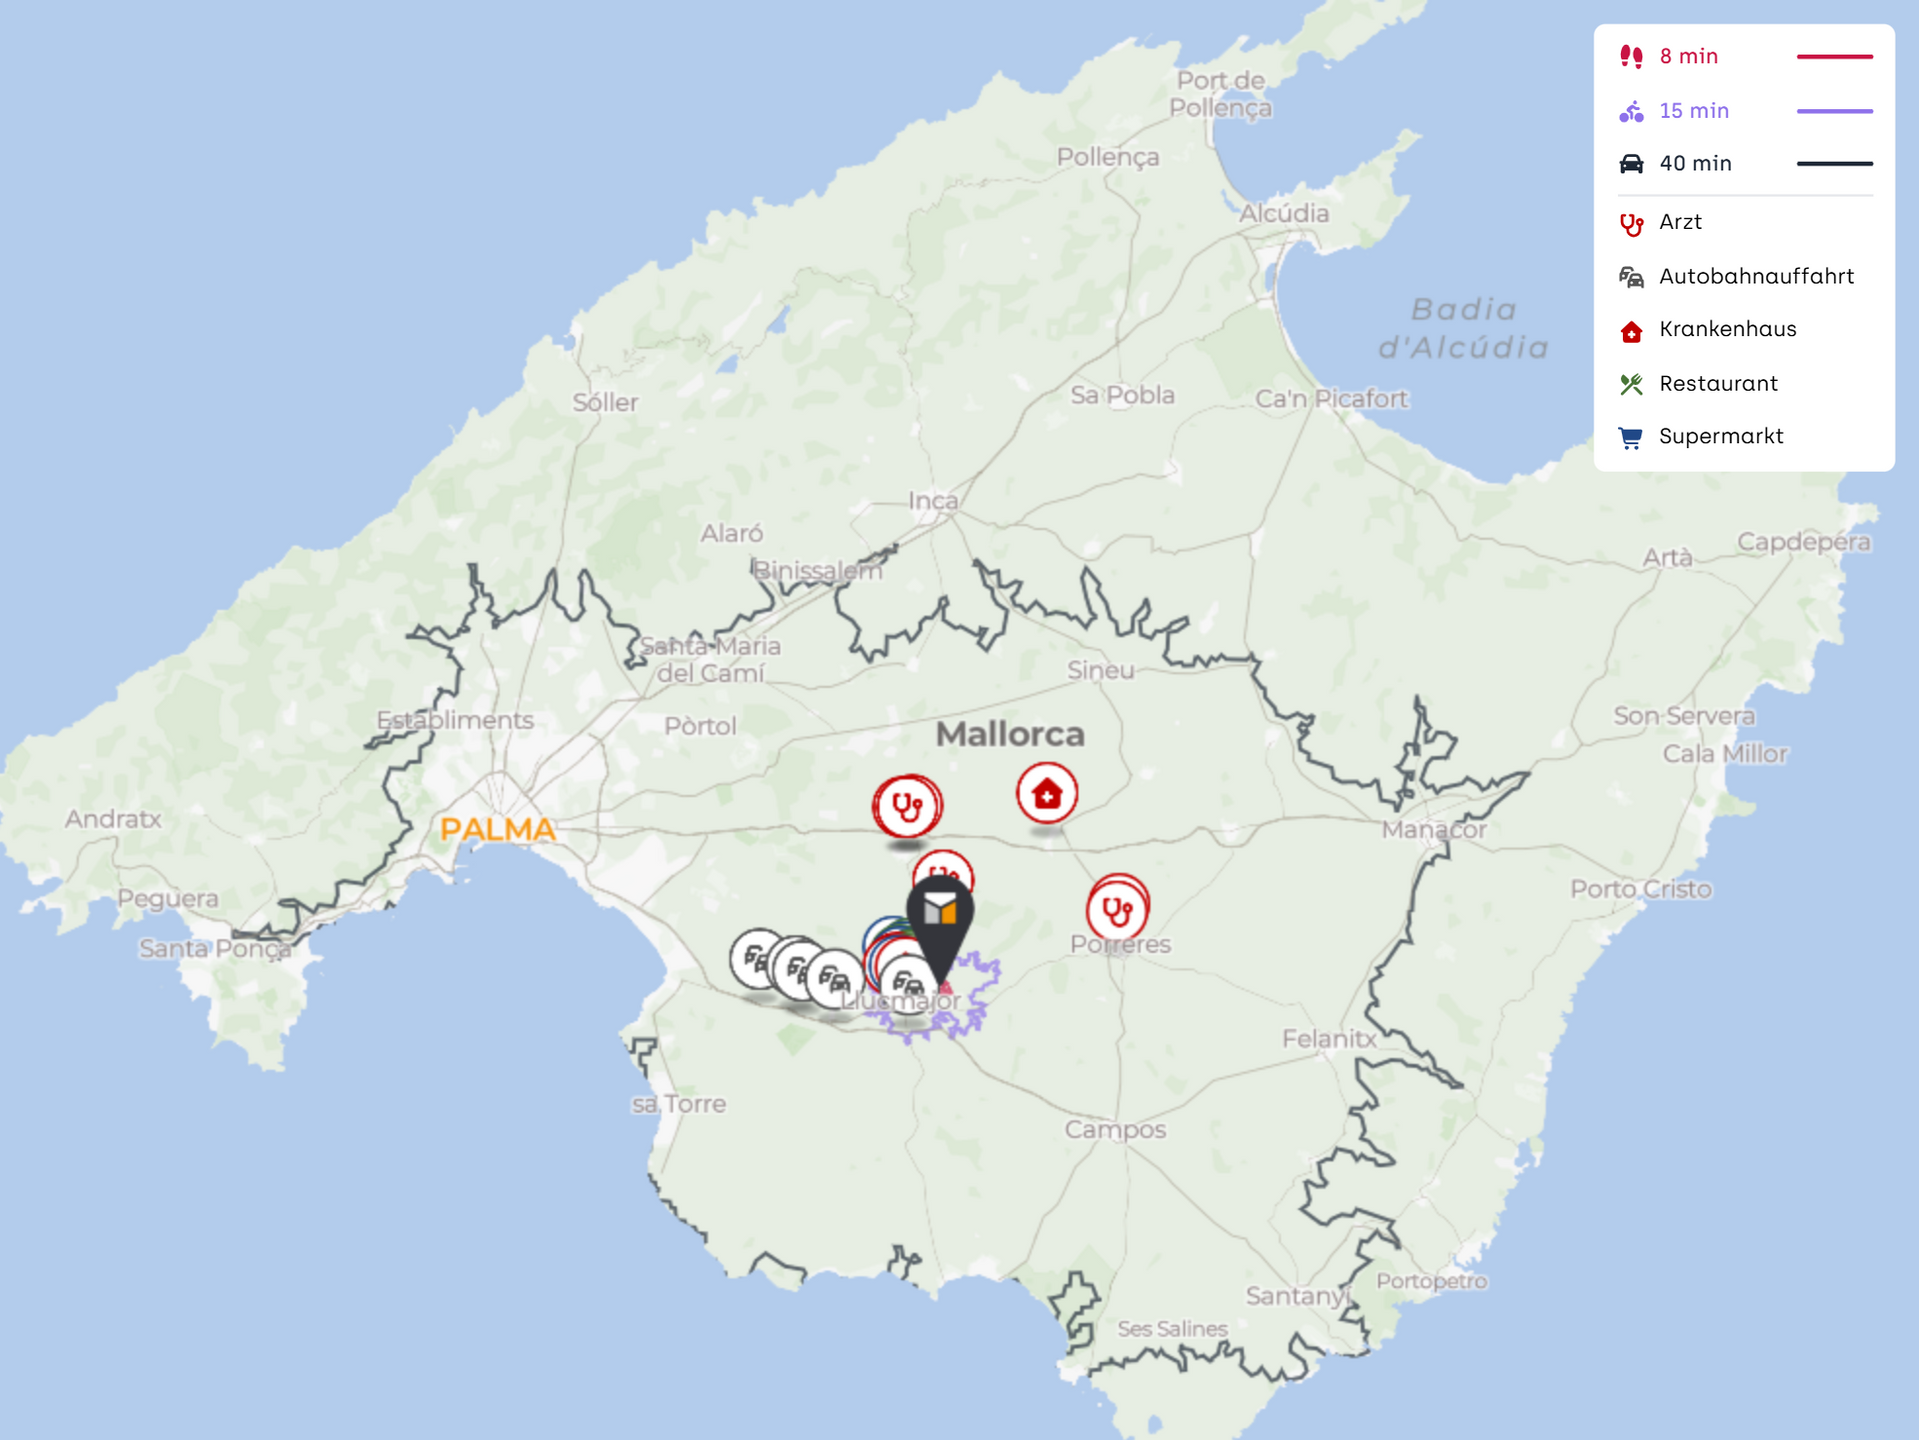Click the shopping cart Supermarkt icon
The width and height of the screenshot is (1919, 1440).
(x=1631, y=437)
